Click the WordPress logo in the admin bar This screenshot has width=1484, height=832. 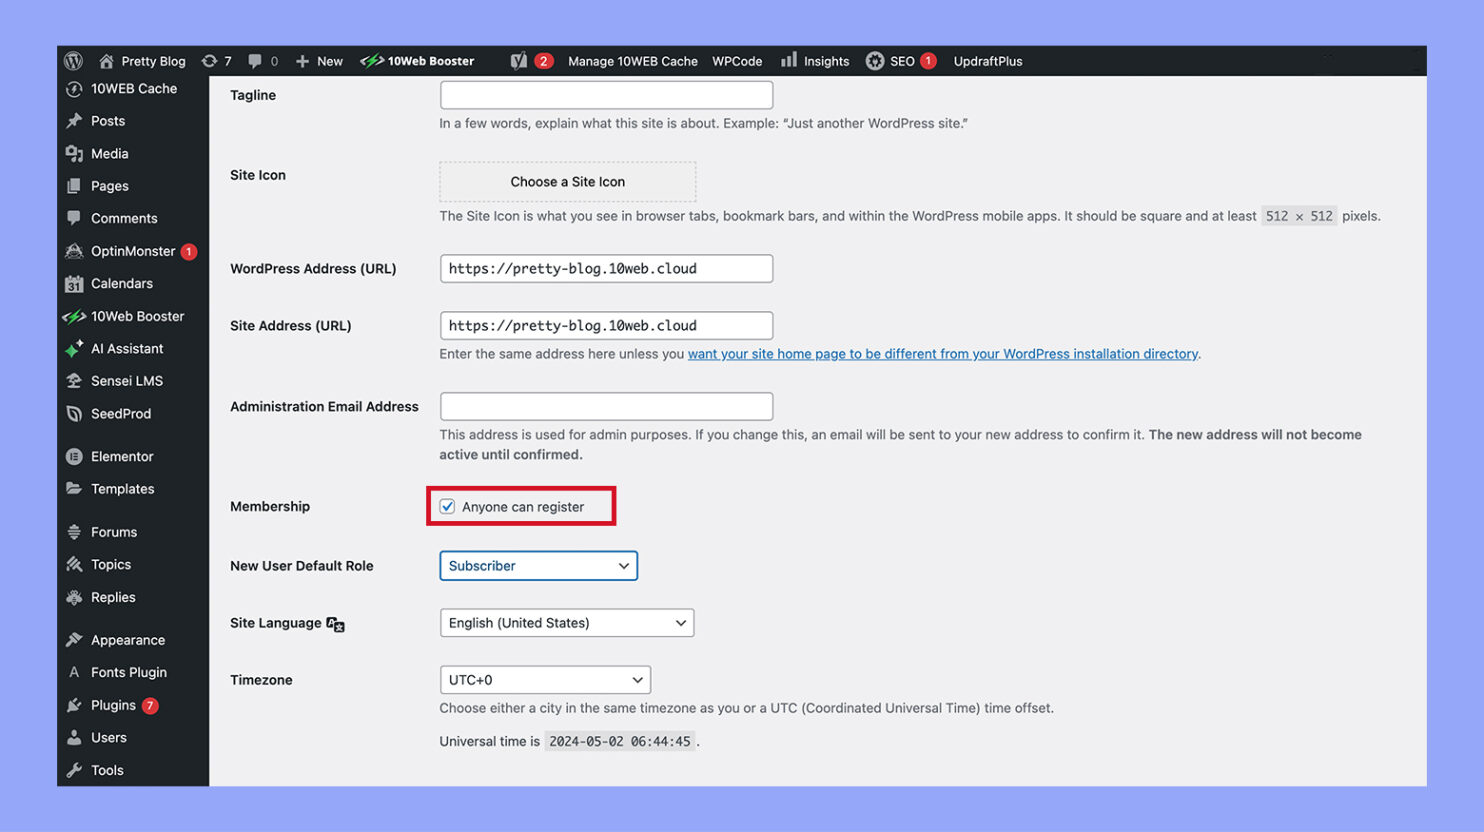click(73, 61)
